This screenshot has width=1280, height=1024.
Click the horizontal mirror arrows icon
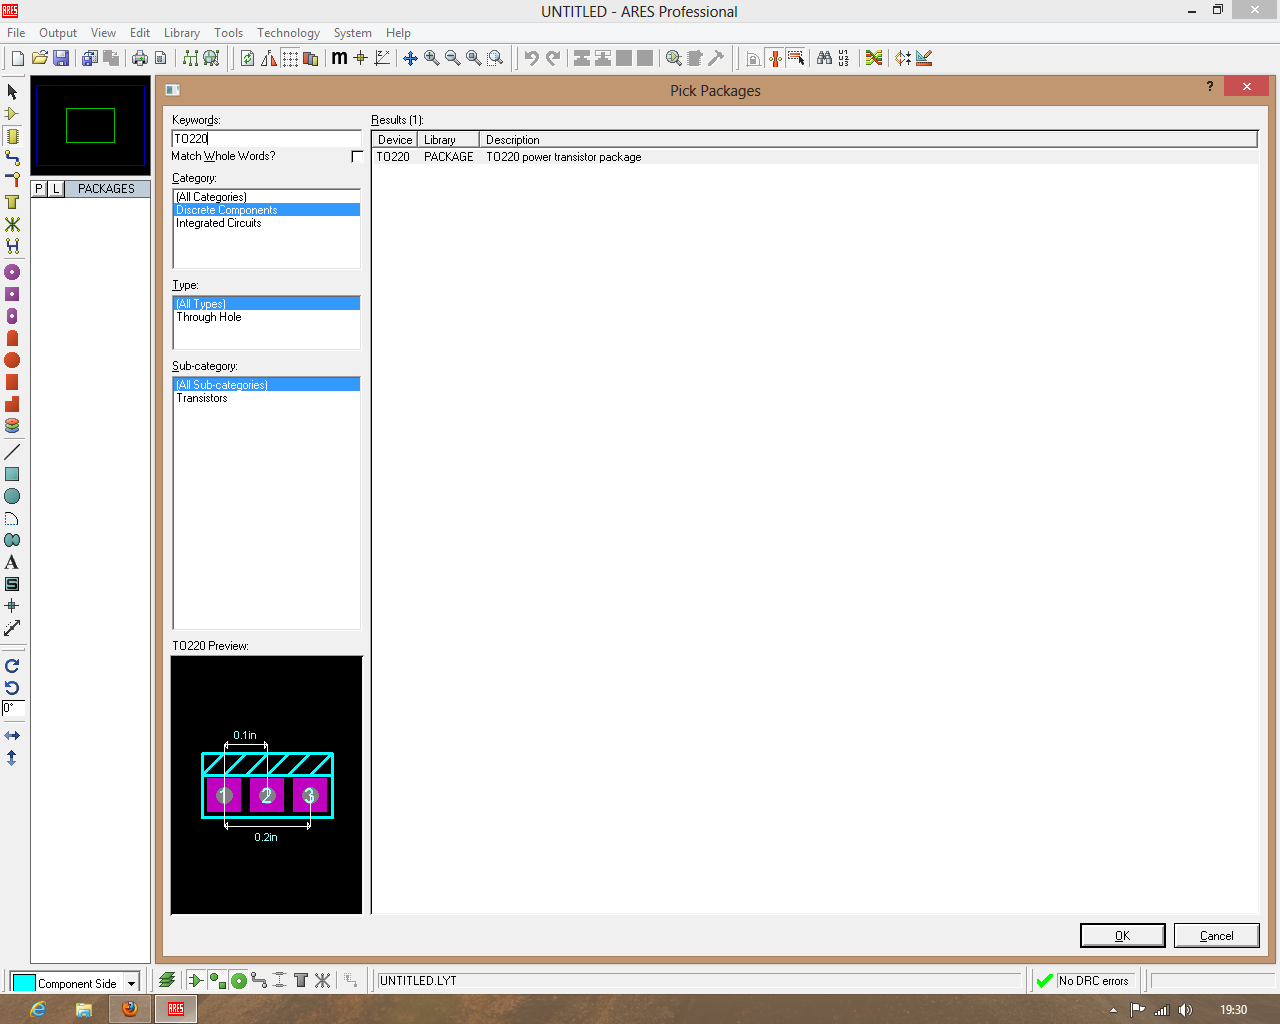(x=12, y=736)
